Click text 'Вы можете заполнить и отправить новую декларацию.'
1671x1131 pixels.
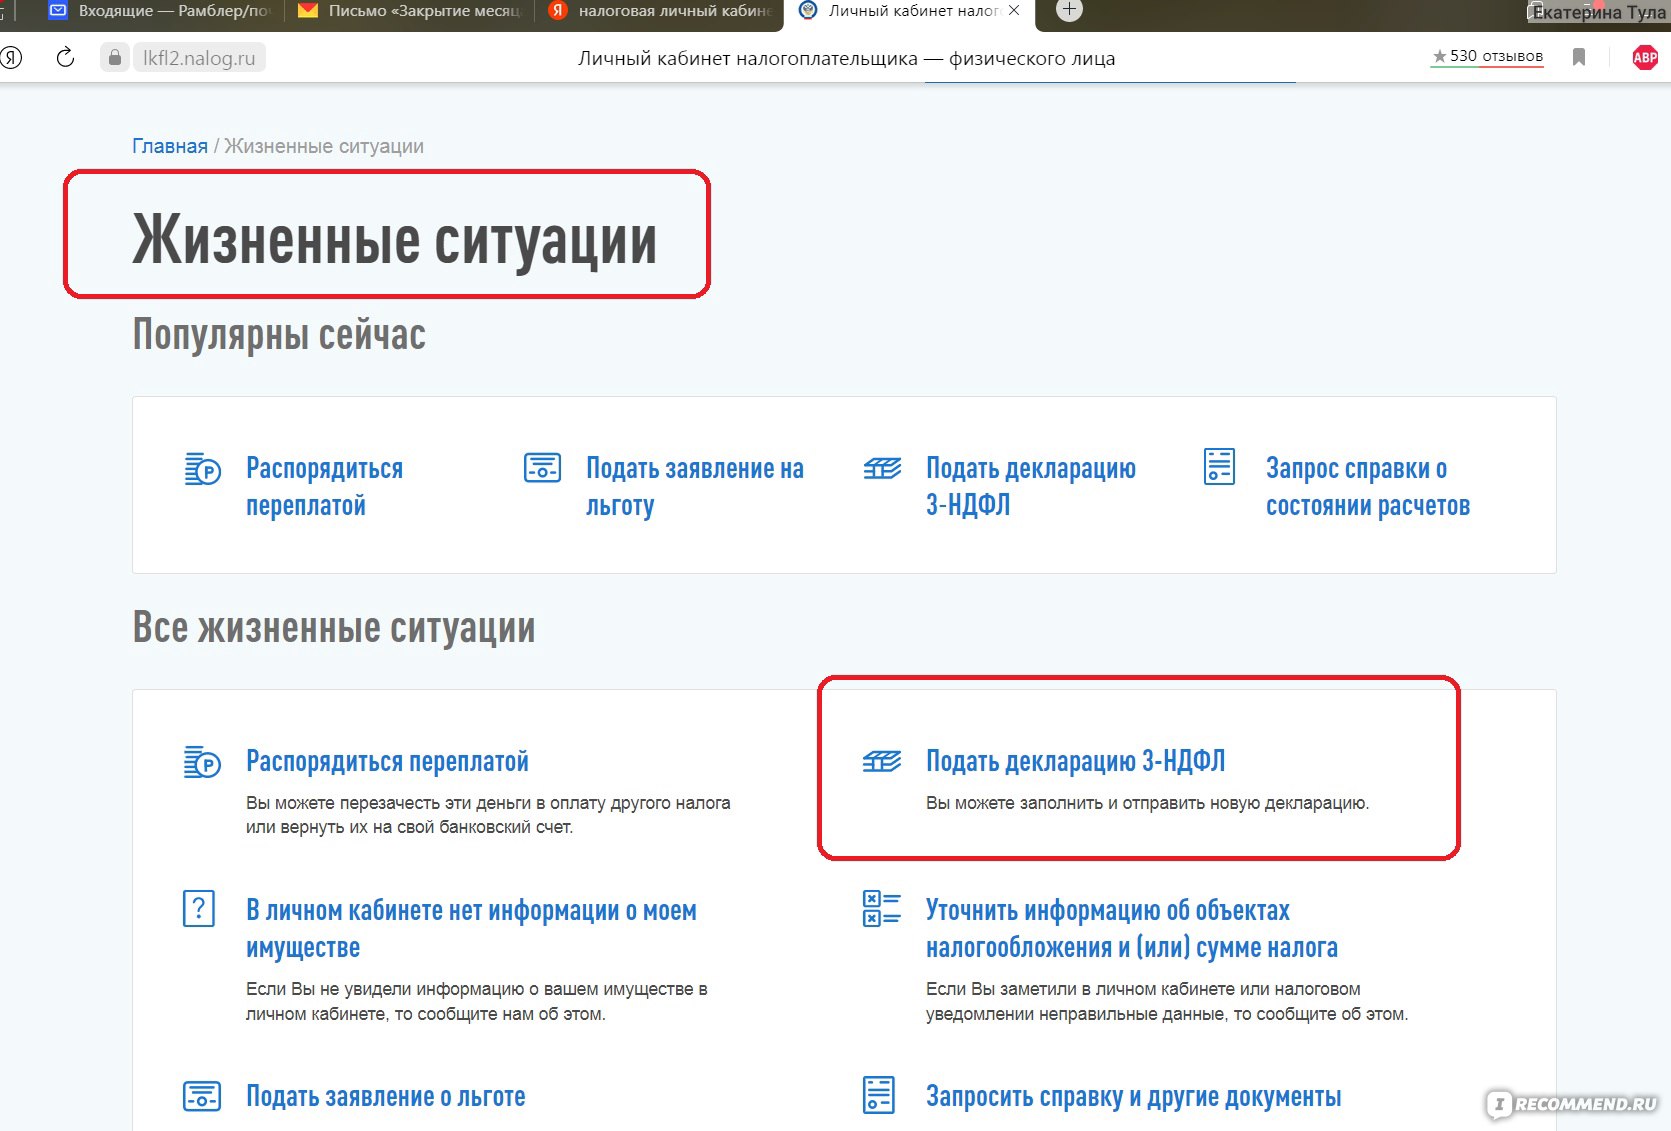[x=1147, y=803]
